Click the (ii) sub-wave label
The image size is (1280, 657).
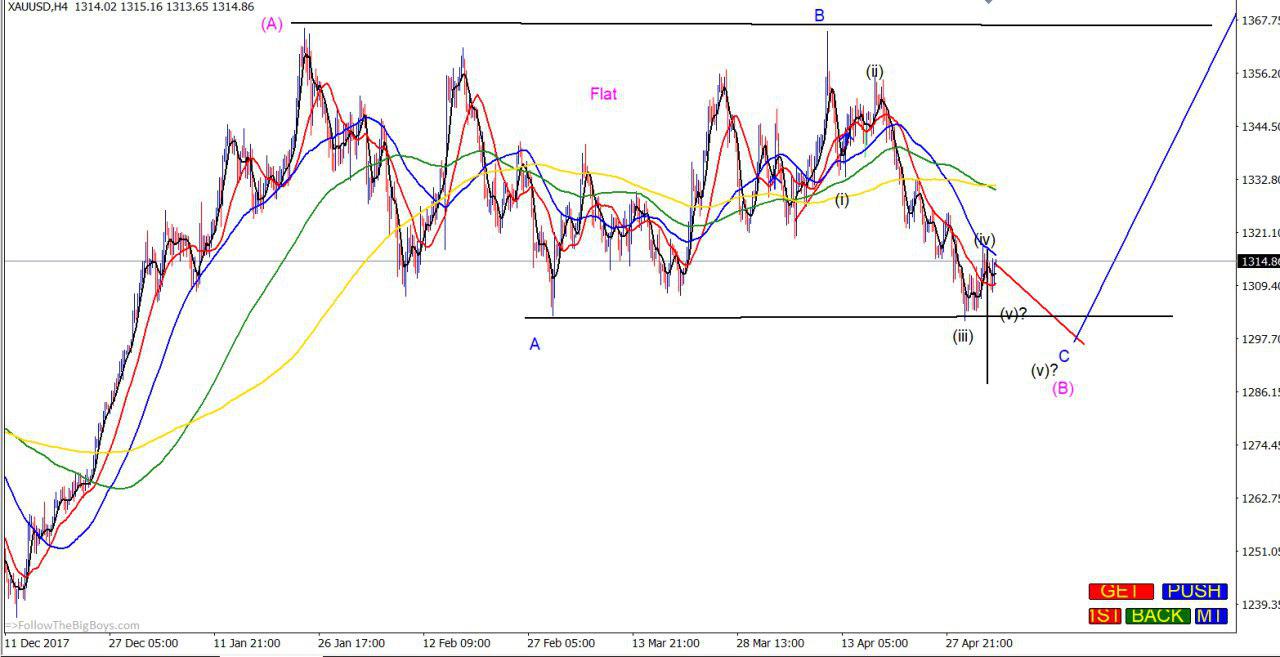click(875, 71)
